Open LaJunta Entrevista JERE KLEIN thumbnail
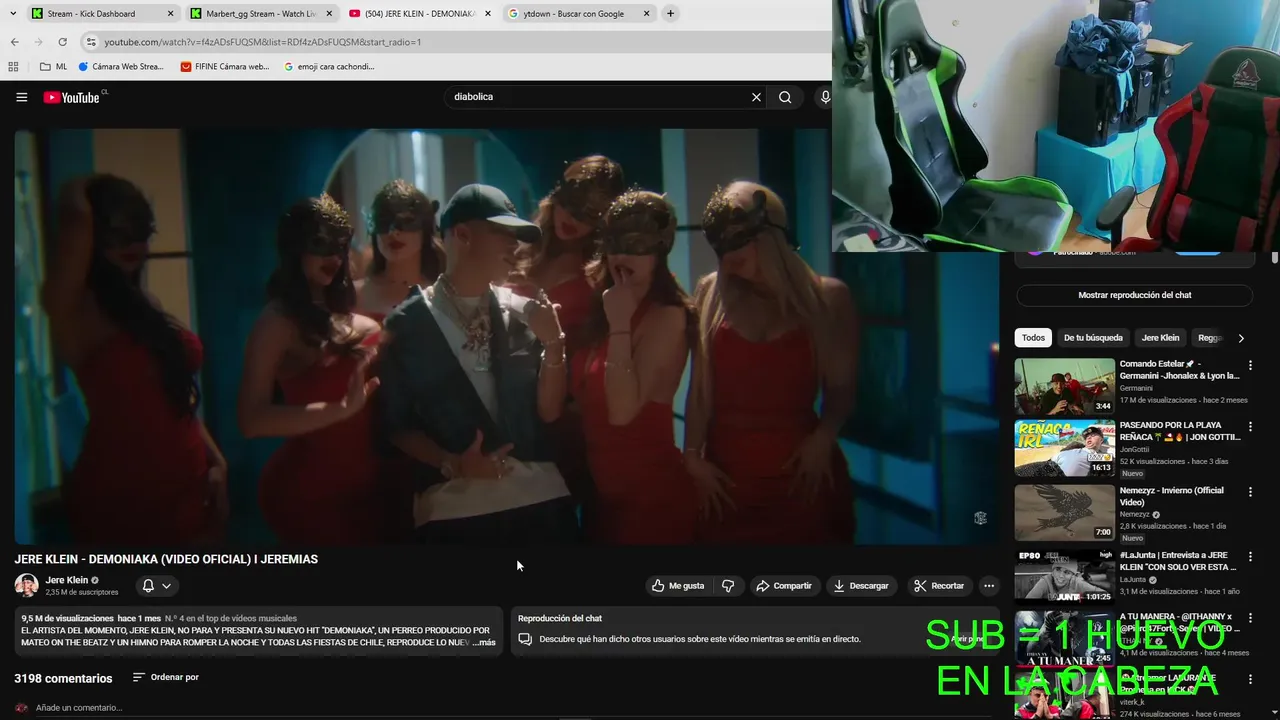Screen dimensions: 1280x720 pos(1064,576)
